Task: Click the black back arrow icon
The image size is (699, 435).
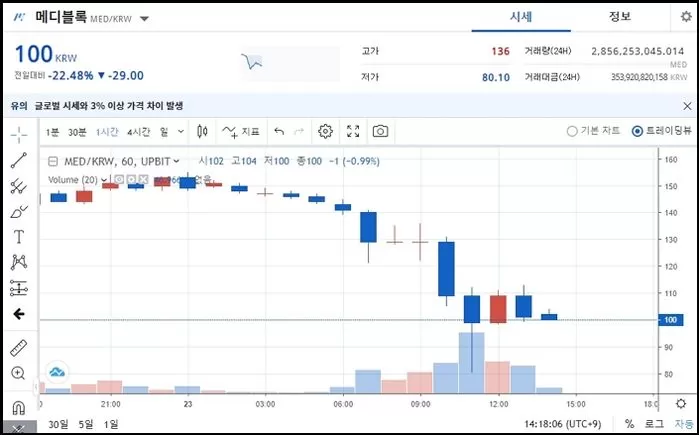Action: point(19,314)
